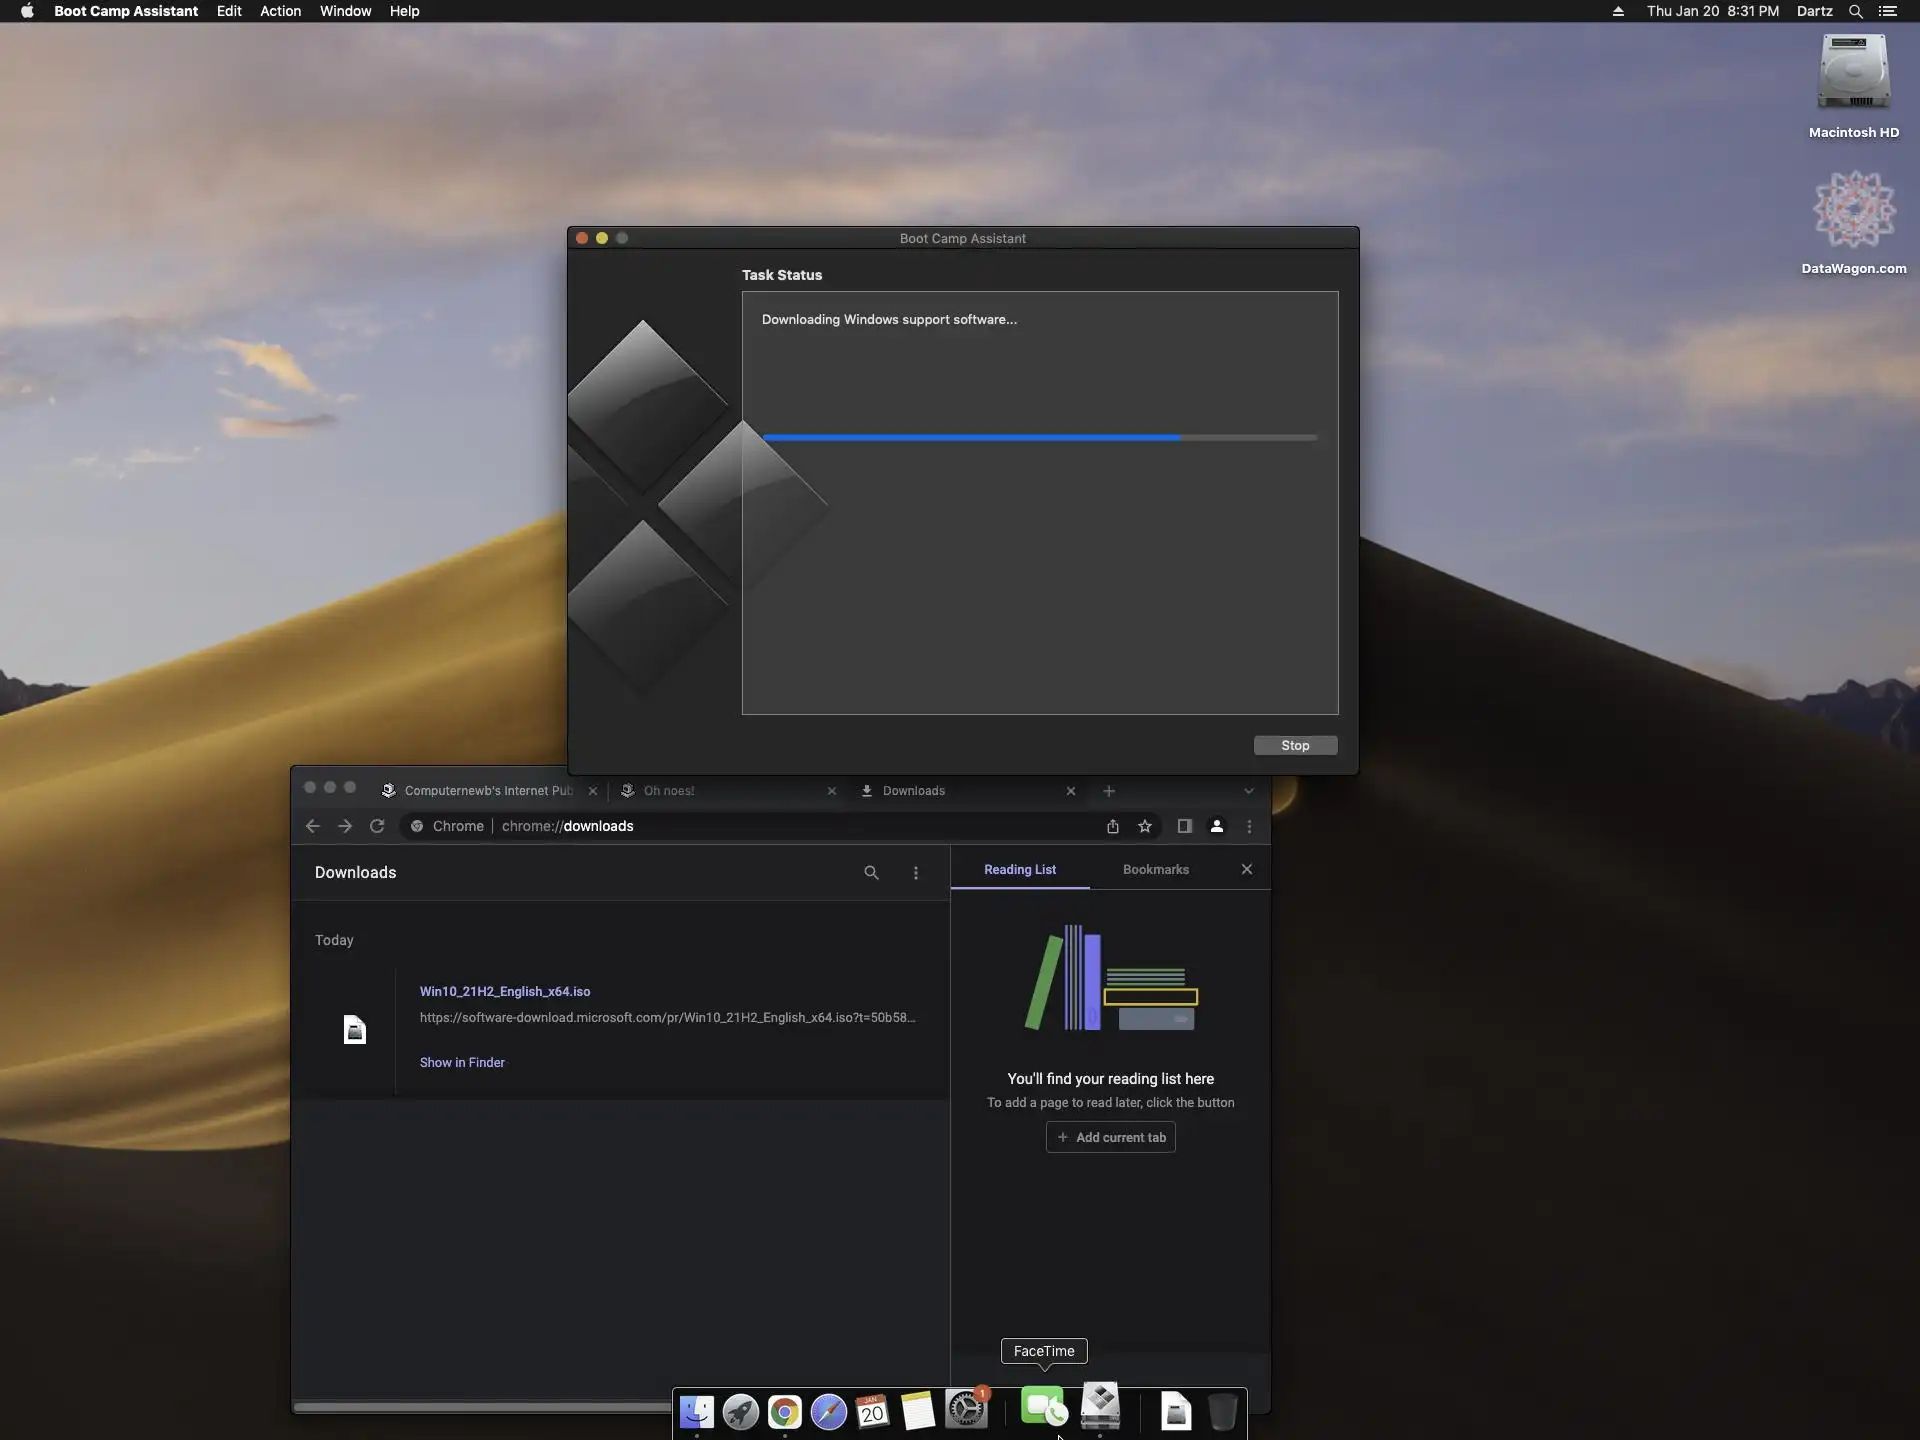Open Chrome three-dot menu in toolbar
The height and width of the screenshot is (1440, 1920).
[x=1249, y=826]
